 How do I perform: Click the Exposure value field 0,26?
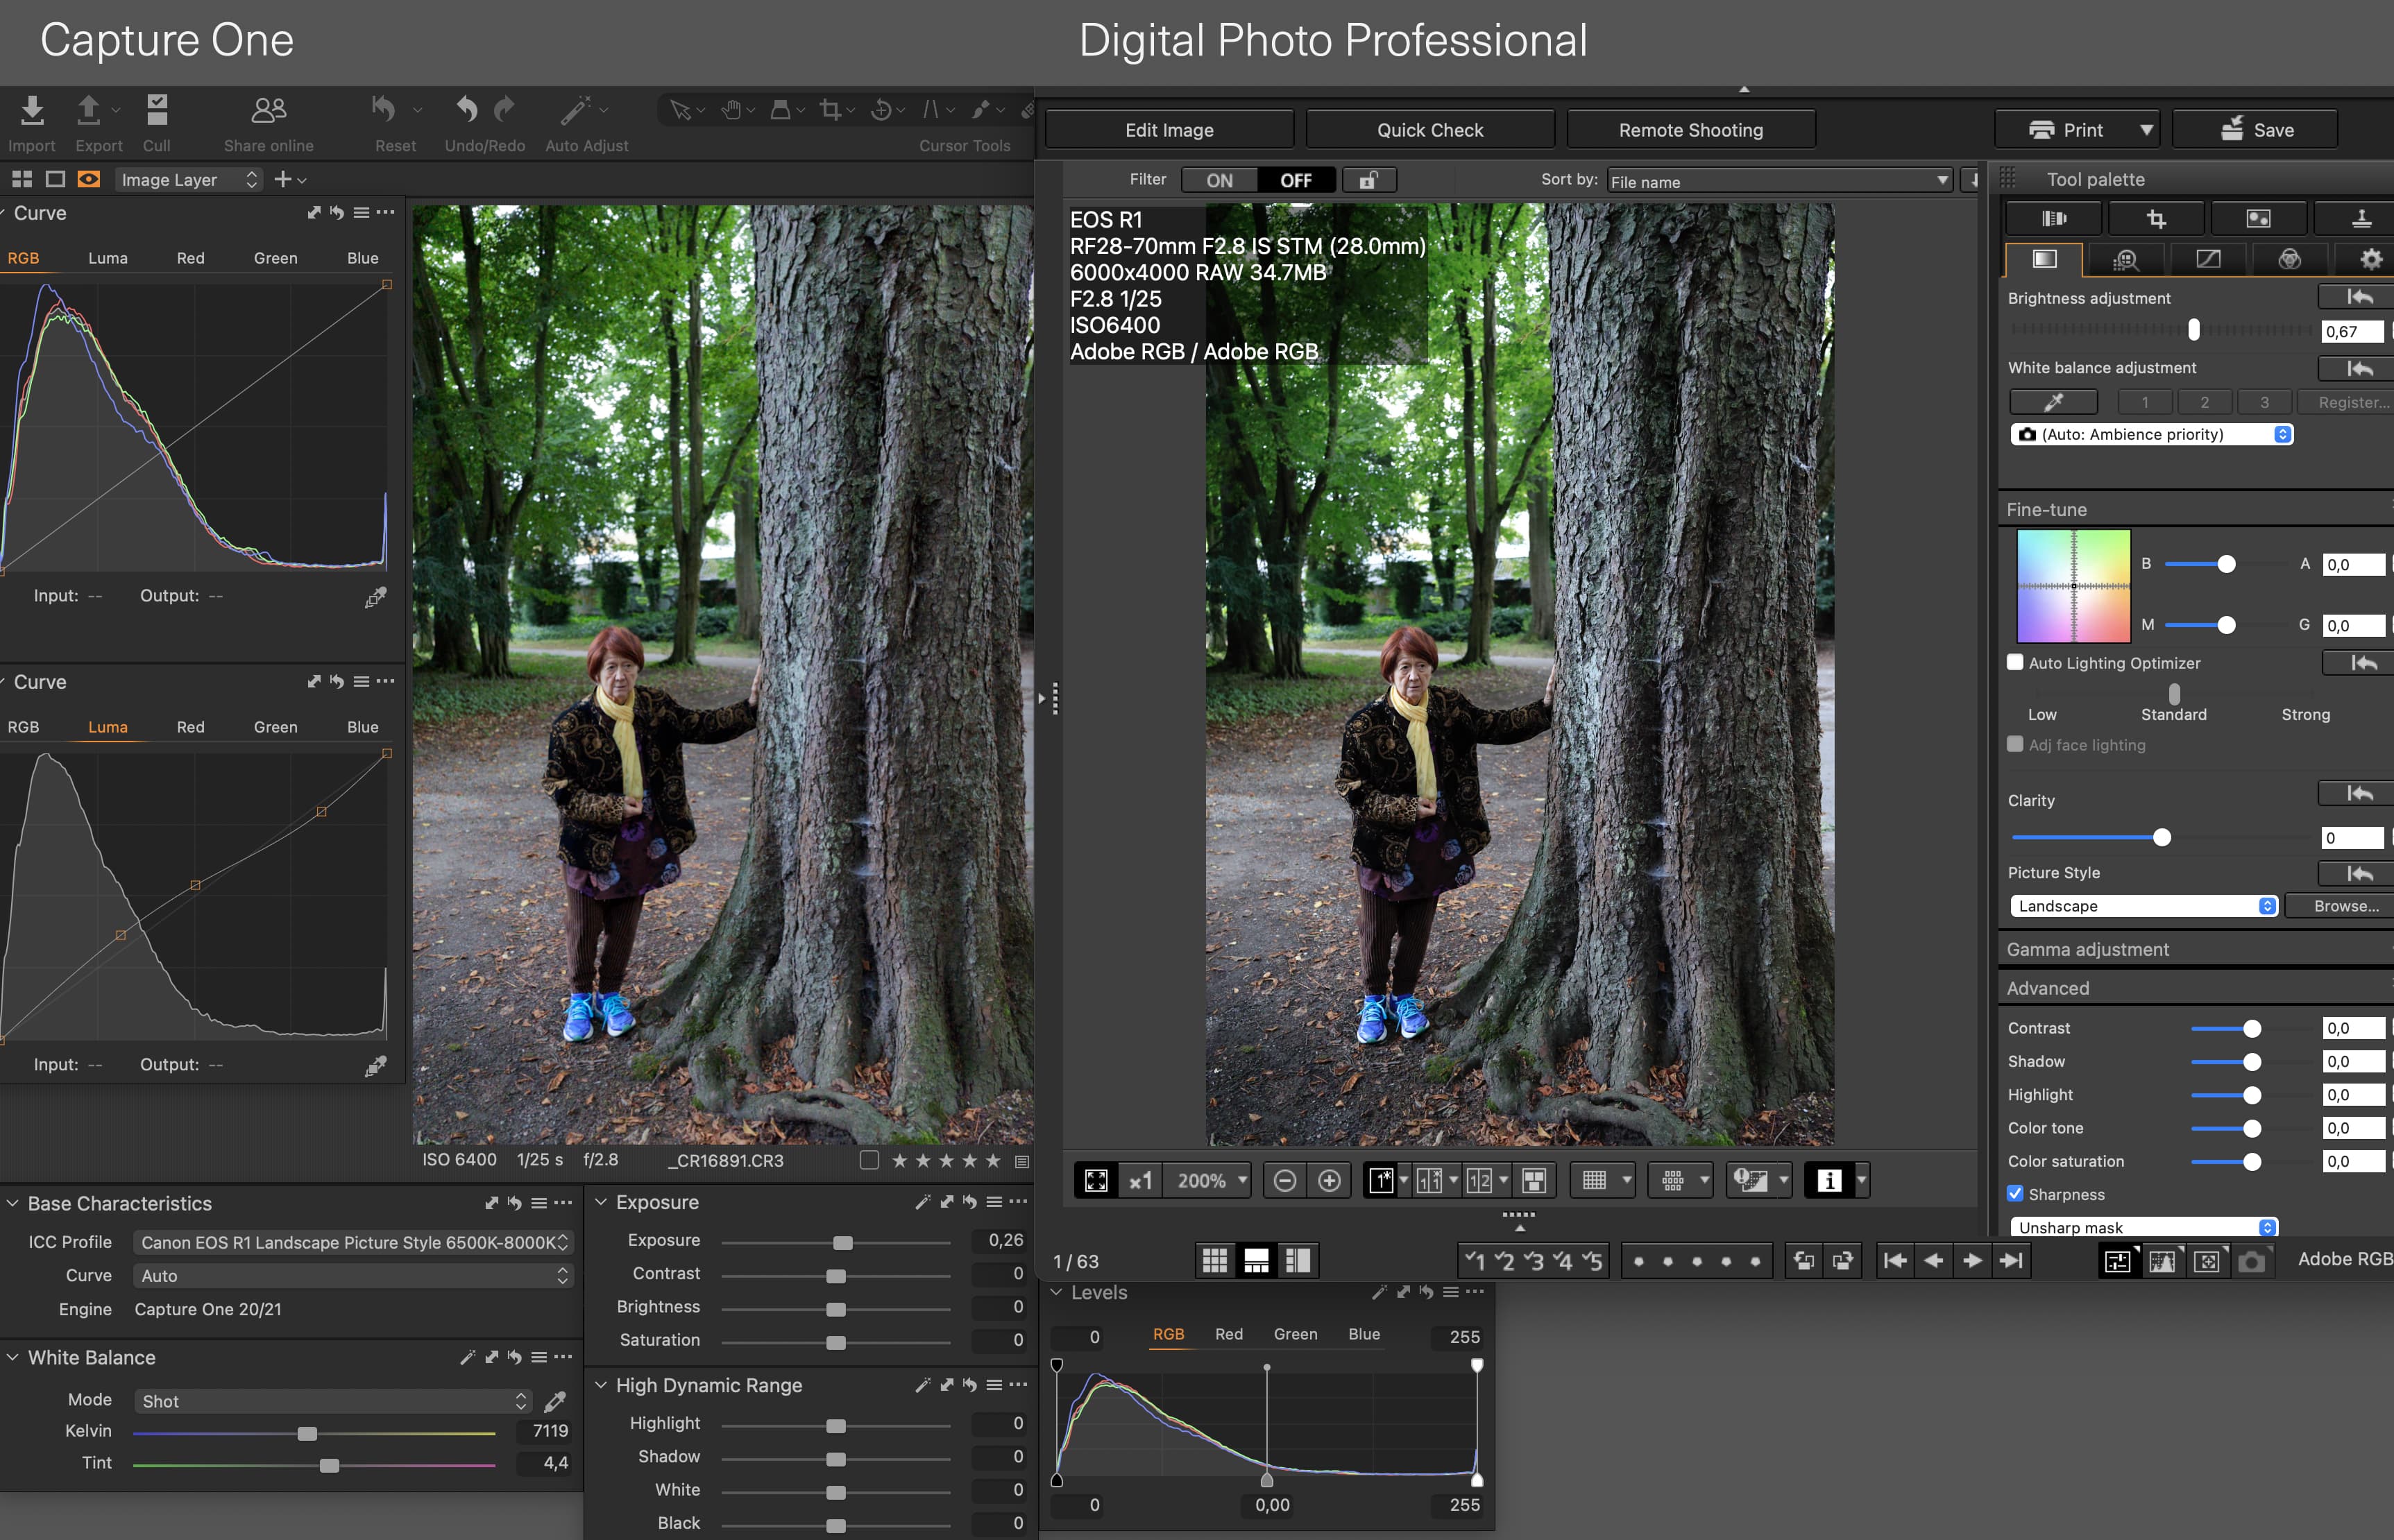pos(1001,1240)
